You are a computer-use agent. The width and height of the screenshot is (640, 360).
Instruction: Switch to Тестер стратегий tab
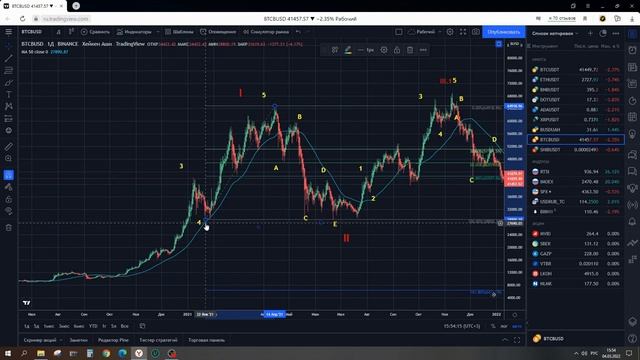coord(158,340)
